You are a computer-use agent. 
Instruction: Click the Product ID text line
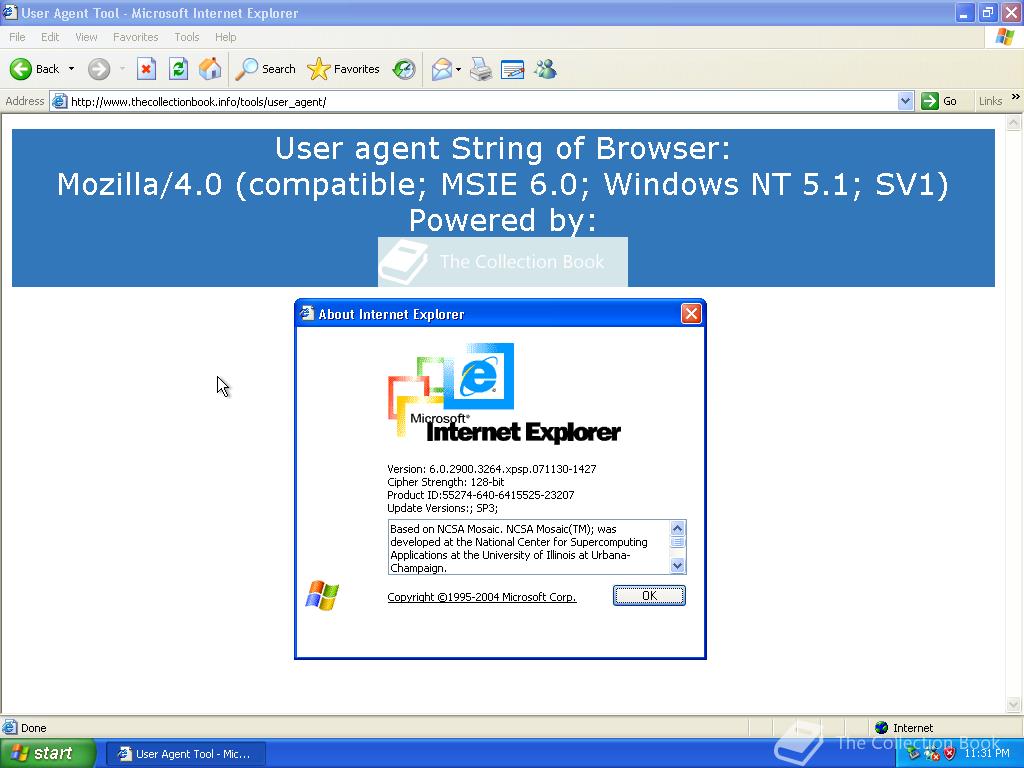(481, 495)
